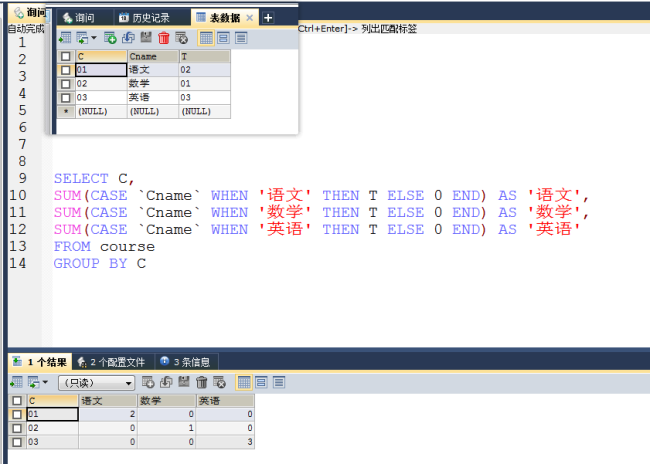Click the greyed save icon in result toolbar
Viewport: 650px width, 464px height.
pyautogui.click(x=184, y=382)
